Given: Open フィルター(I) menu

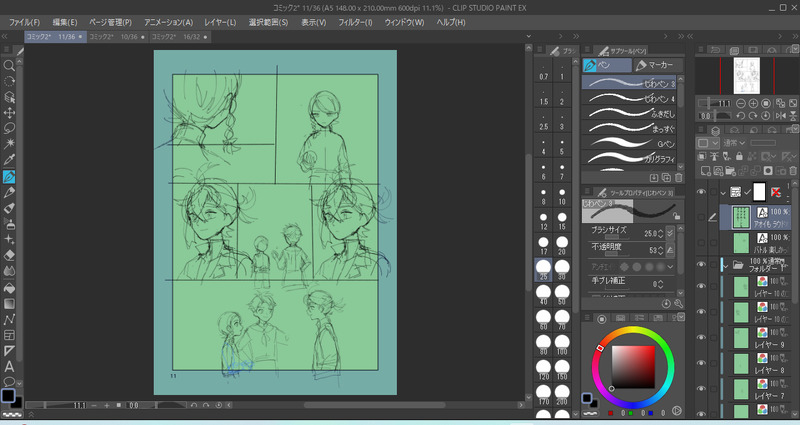Looking at the screenshot, I should 355,22.
